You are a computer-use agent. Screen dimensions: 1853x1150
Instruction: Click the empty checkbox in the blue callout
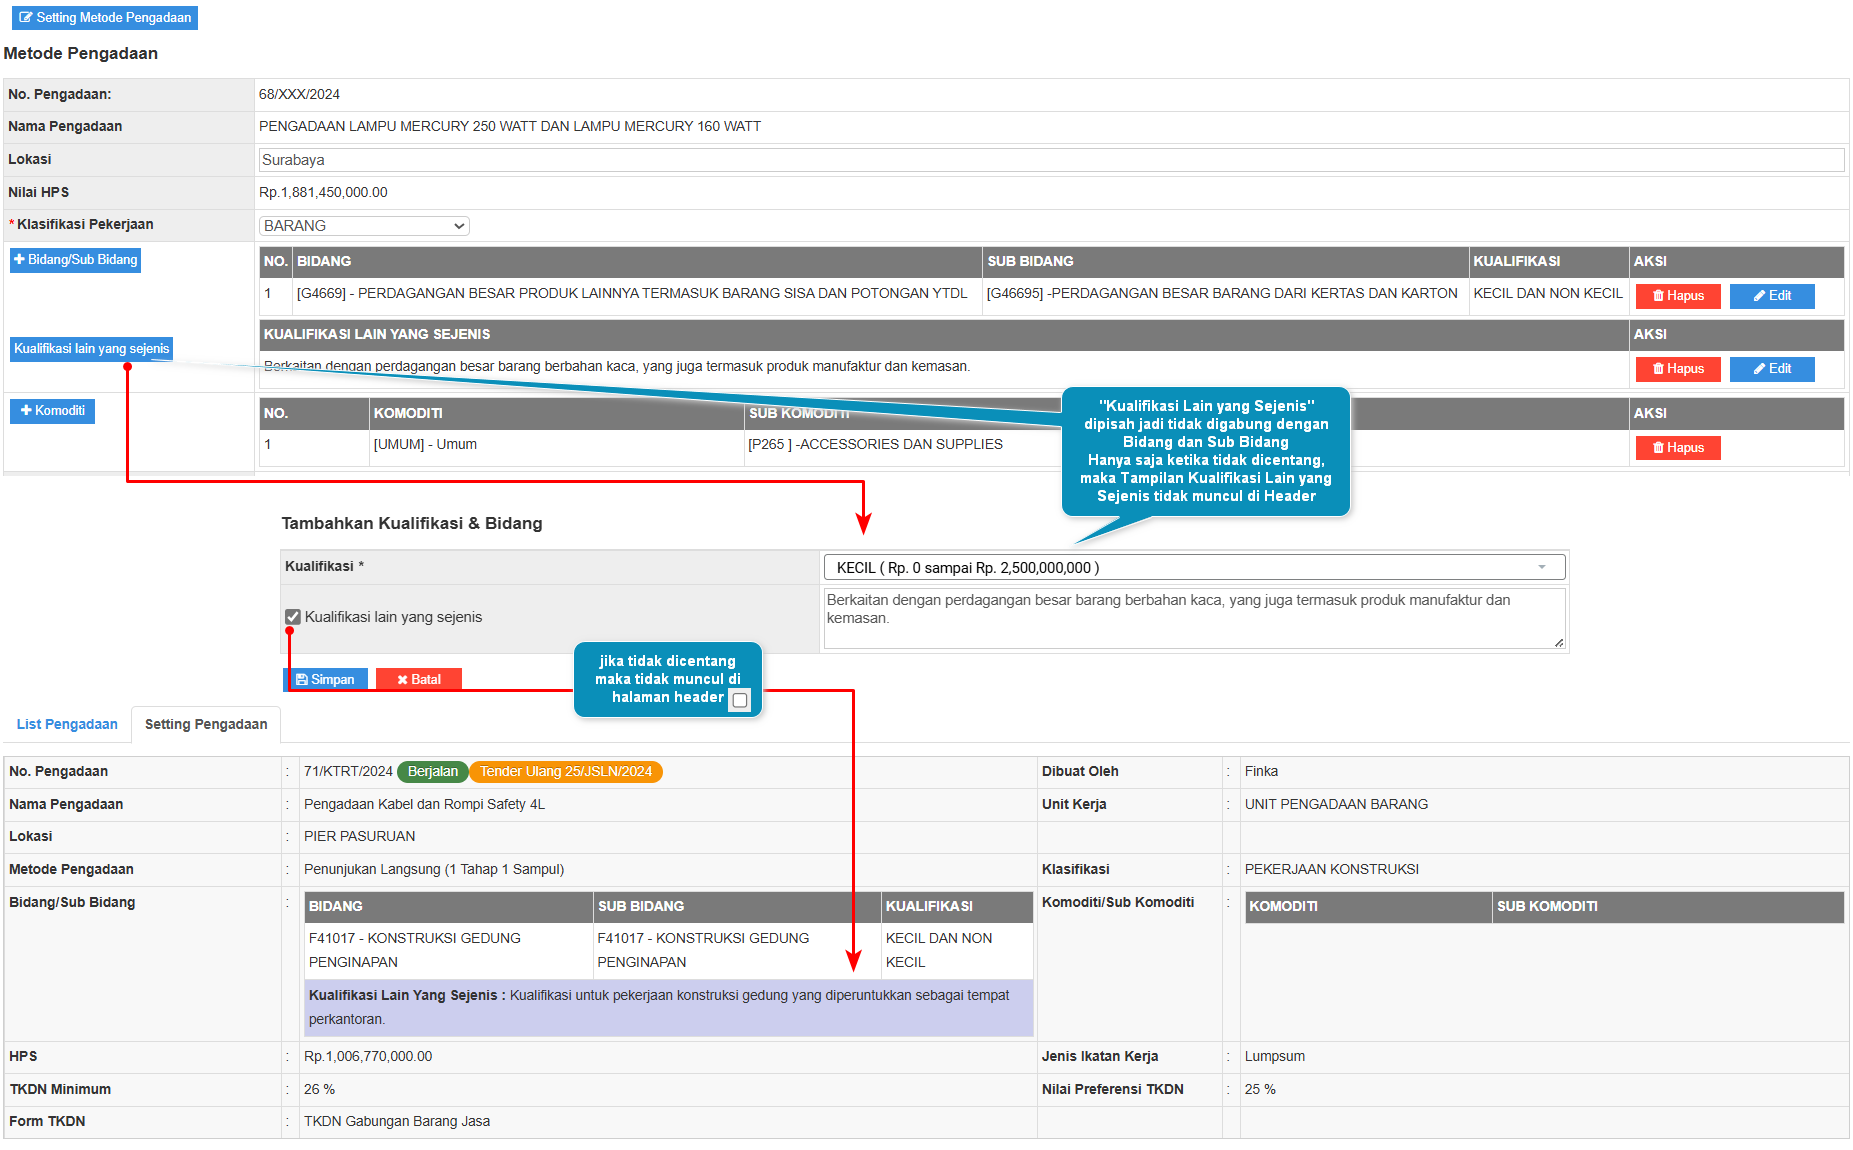click(x=740, y=700)
